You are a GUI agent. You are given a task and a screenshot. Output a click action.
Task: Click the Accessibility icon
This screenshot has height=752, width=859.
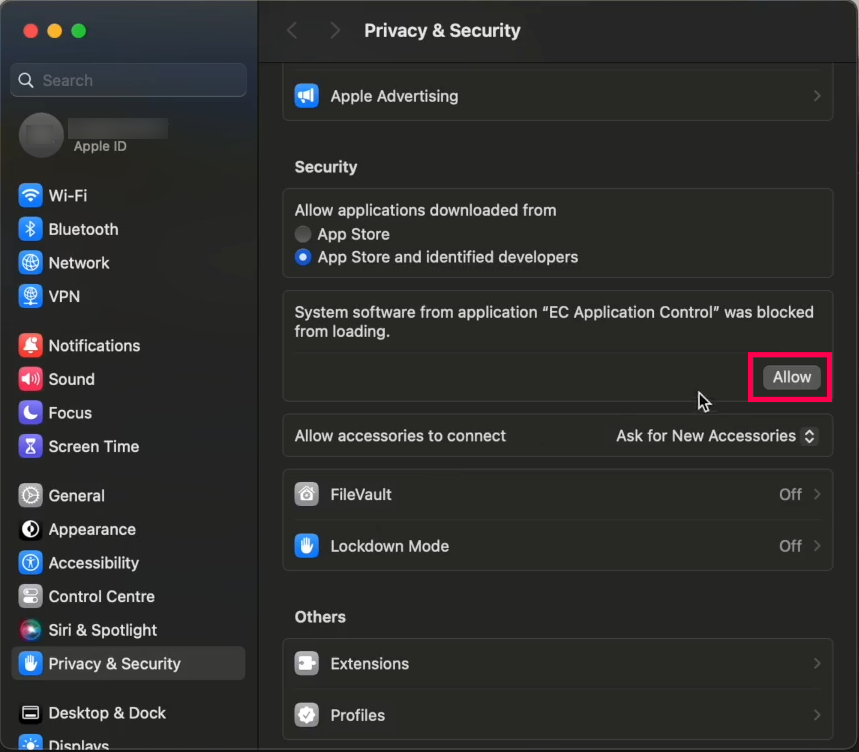tap(30, 562)
